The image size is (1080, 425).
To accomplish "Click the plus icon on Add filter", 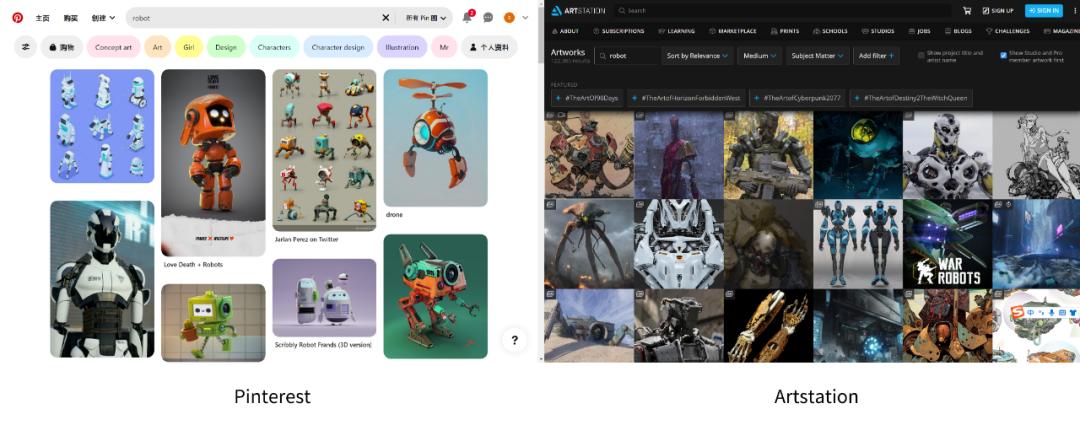I will 891,56.
